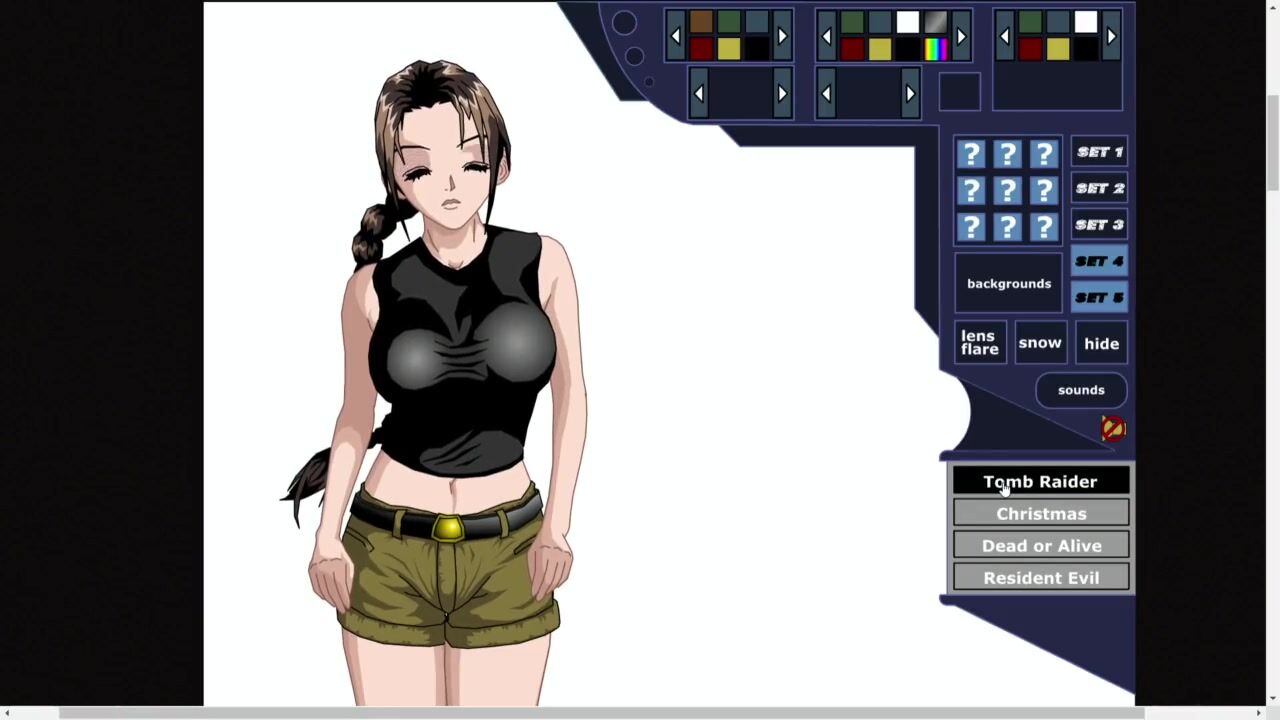Switch to SET 3 outfits
The image size is (1280, 720).
[x=1099, y=225]
